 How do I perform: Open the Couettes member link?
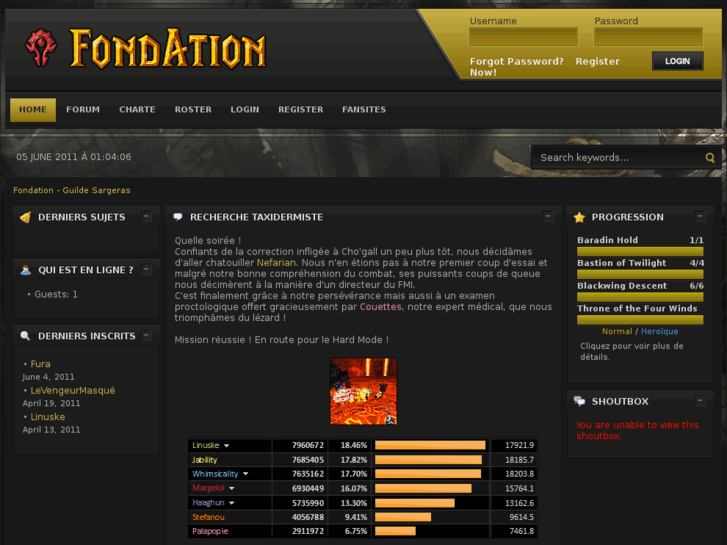click(x=381, y=307)
